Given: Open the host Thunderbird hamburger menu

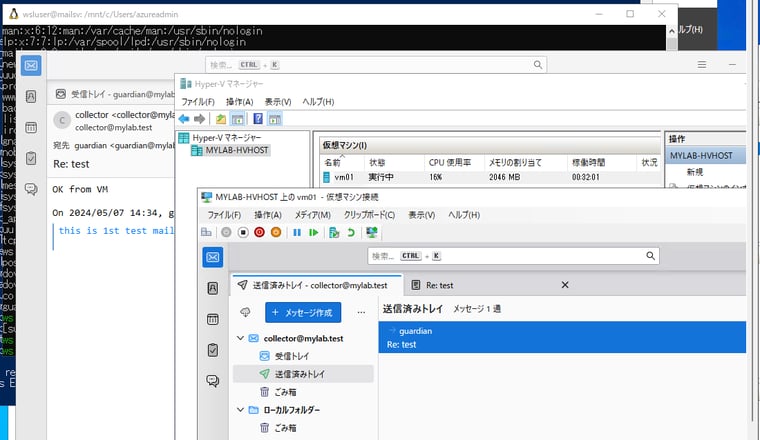Looking at the screenshot, I should pyautogui.click(x=702, y=64).
